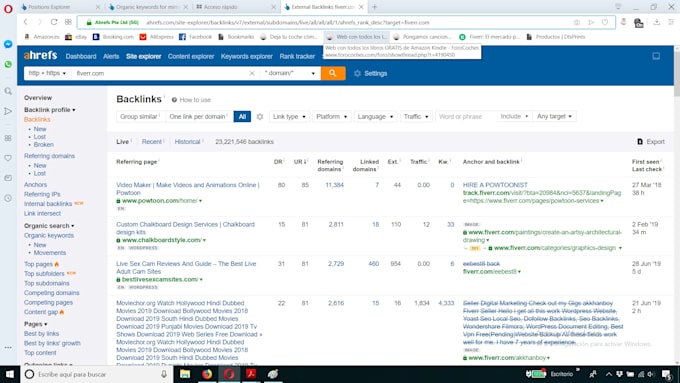The image size is (680, 383).
Task: Open backlinks filter gear settings
Action: (x=260, y=116)
